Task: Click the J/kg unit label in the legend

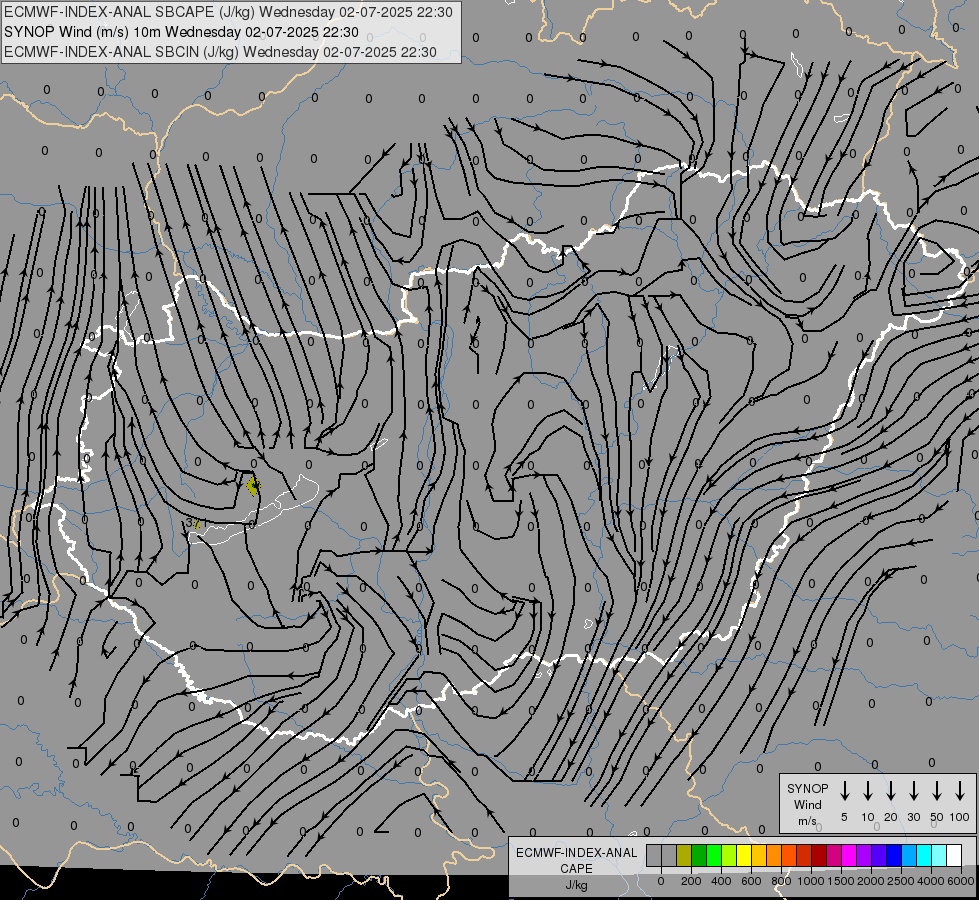Action: tap(576, 885)
